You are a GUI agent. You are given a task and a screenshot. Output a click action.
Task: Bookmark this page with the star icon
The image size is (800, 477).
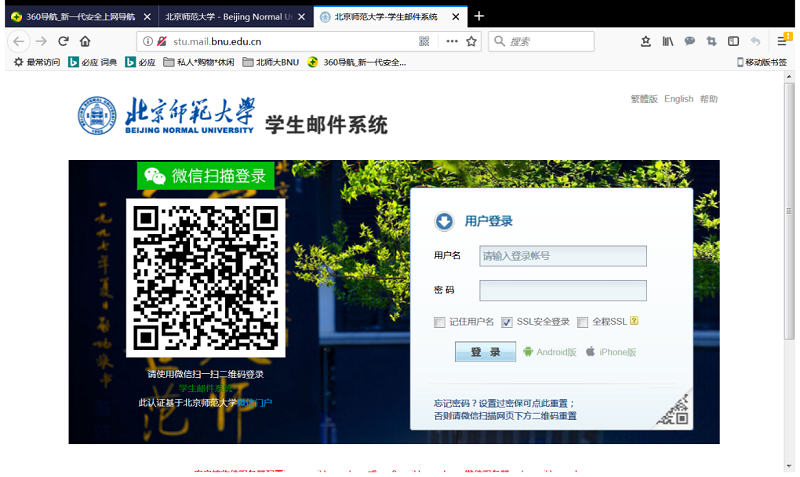pos(471,41)
